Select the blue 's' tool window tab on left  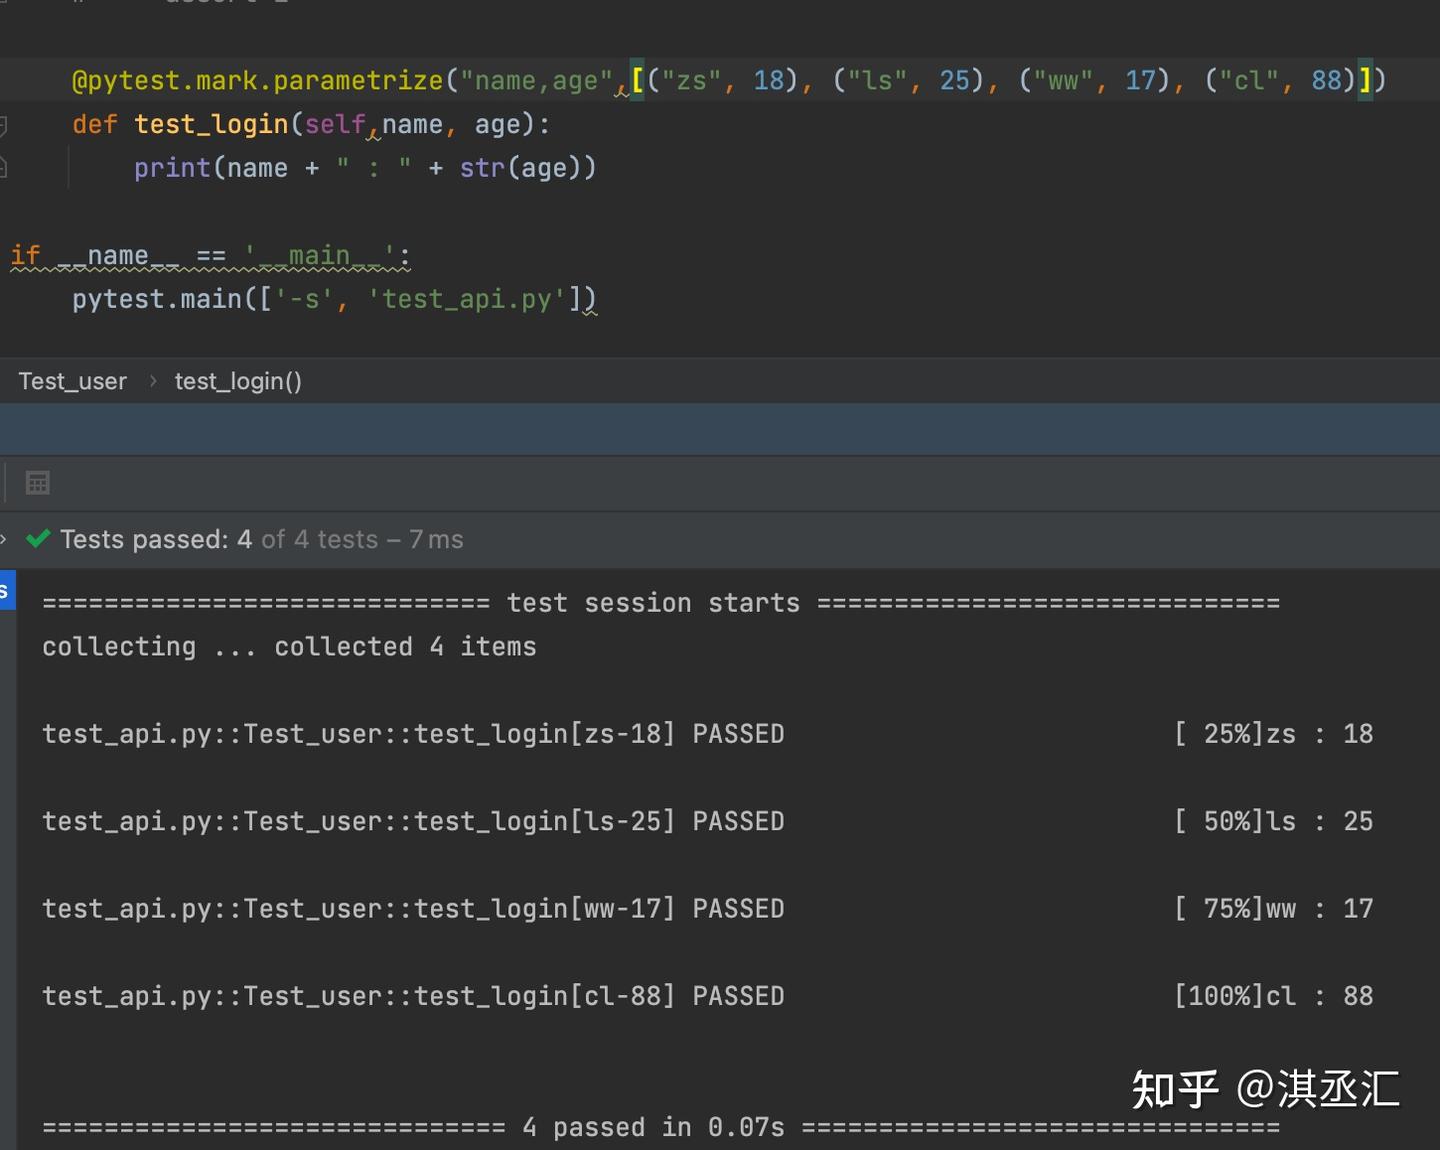click(8, 590)
